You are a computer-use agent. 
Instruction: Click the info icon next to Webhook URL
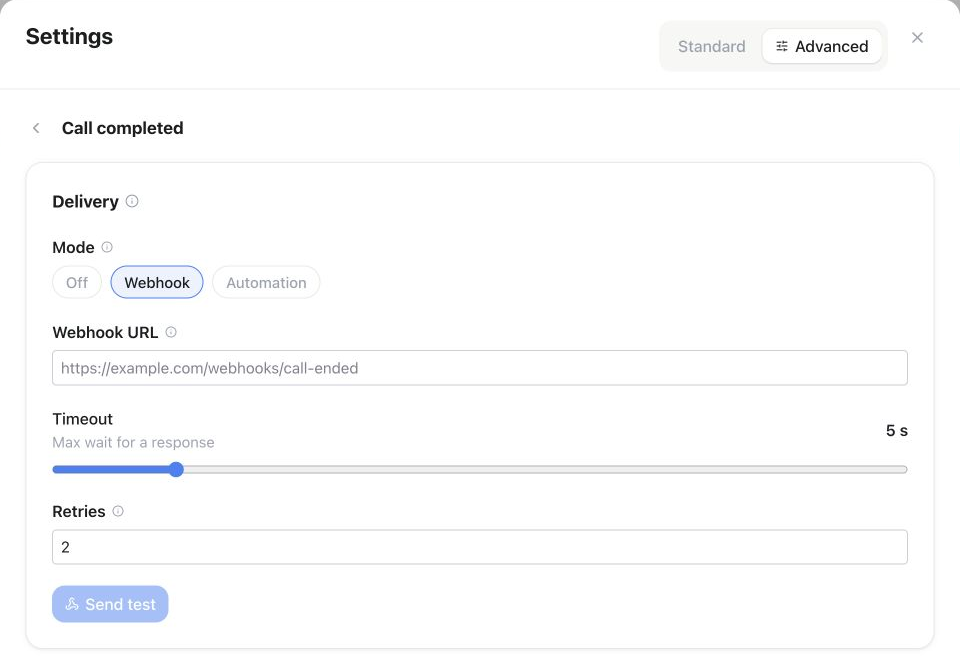coord(171,332)
